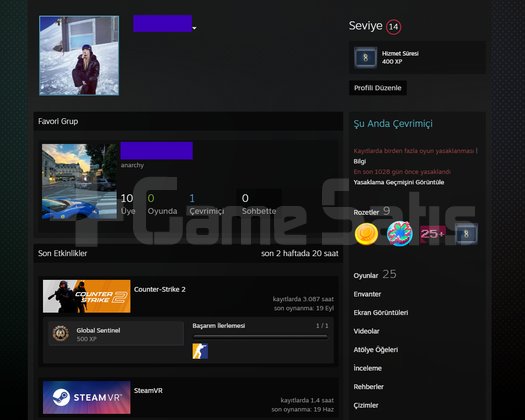Expand the username dropdown arrow
The image size is (525, 420).
pos(194,28)
